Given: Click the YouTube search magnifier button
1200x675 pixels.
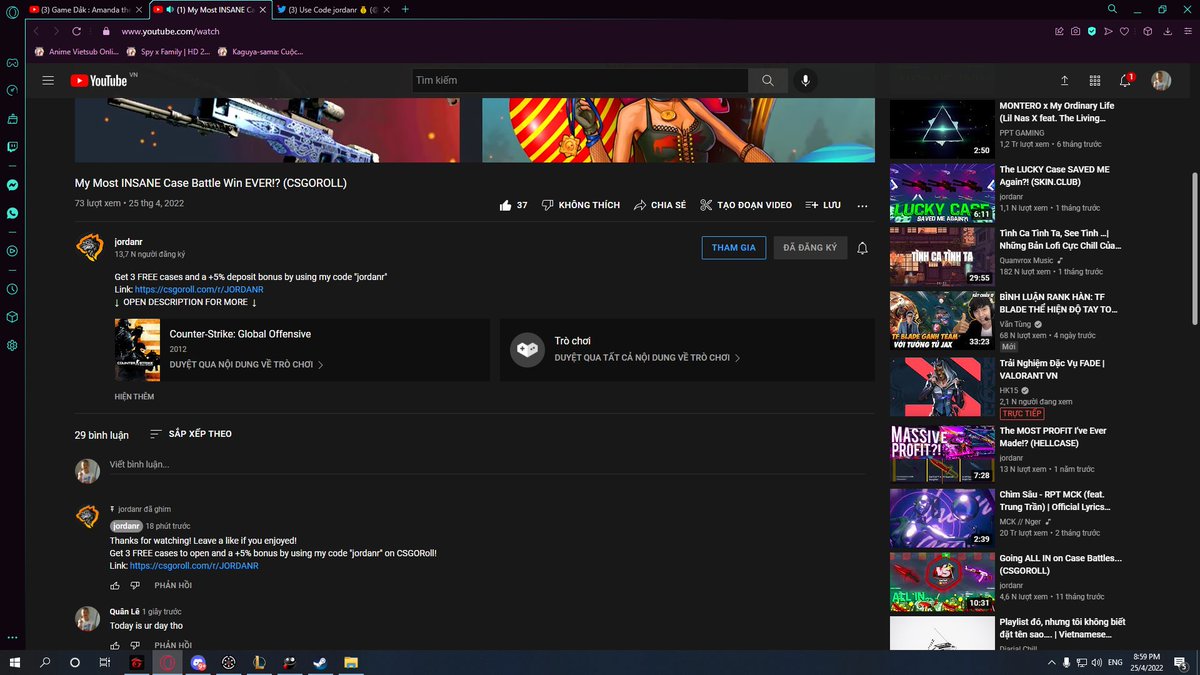Looking at the screenshot, I should pos(767,80).
